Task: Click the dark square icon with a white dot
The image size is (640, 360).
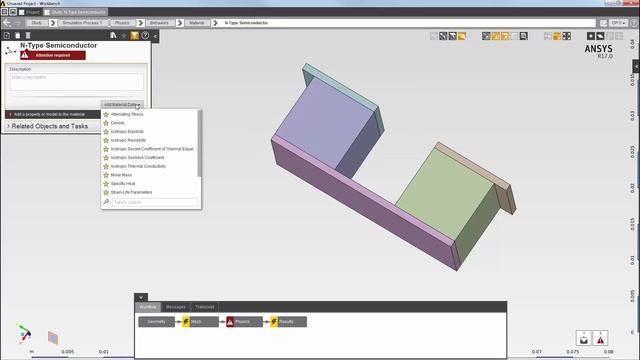Action: tap(591, 36)
